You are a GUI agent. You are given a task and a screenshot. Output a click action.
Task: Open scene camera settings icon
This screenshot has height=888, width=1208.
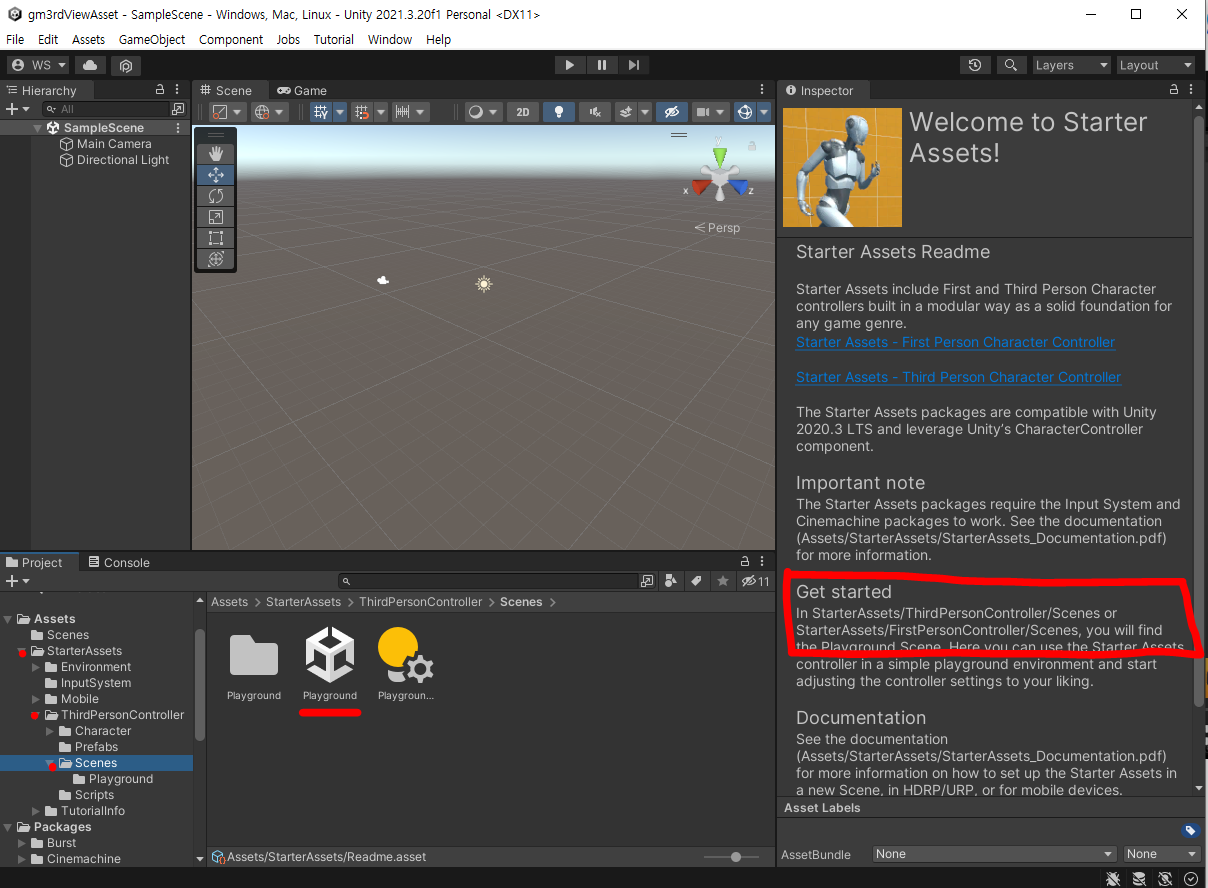(703, 112)
